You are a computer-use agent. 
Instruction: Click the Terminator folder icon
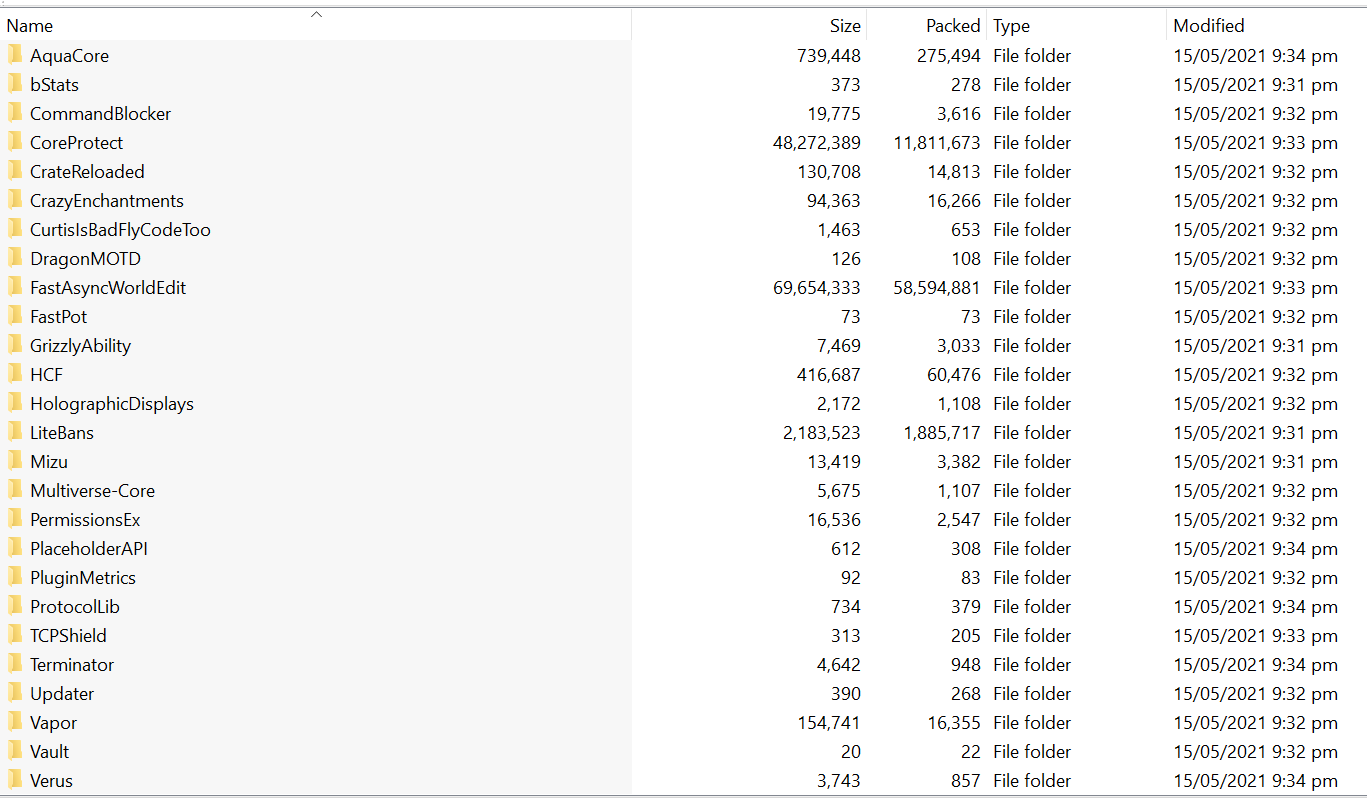click(15, 664)
